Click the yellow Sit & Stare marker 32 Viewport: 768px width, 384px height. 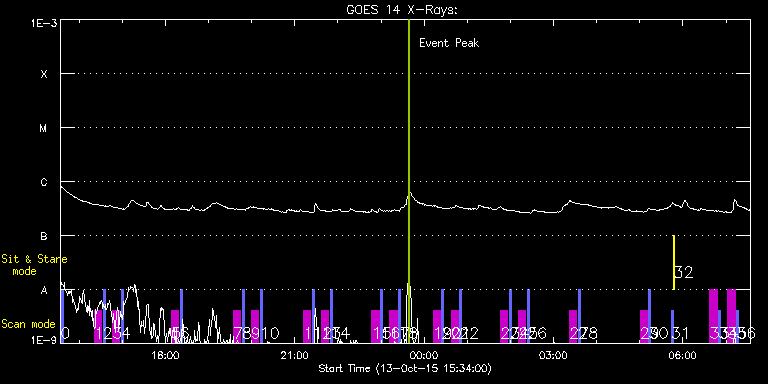point(673,263)
